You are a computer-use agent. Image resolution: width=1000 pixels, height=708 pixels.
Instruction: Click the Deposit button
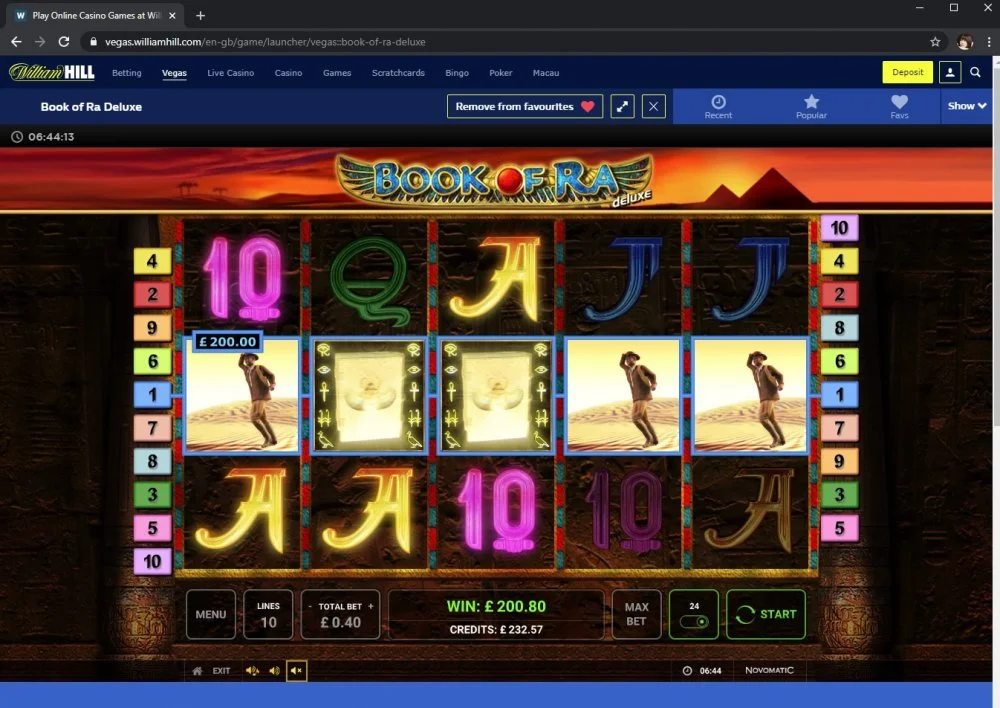tap(908, 72)
